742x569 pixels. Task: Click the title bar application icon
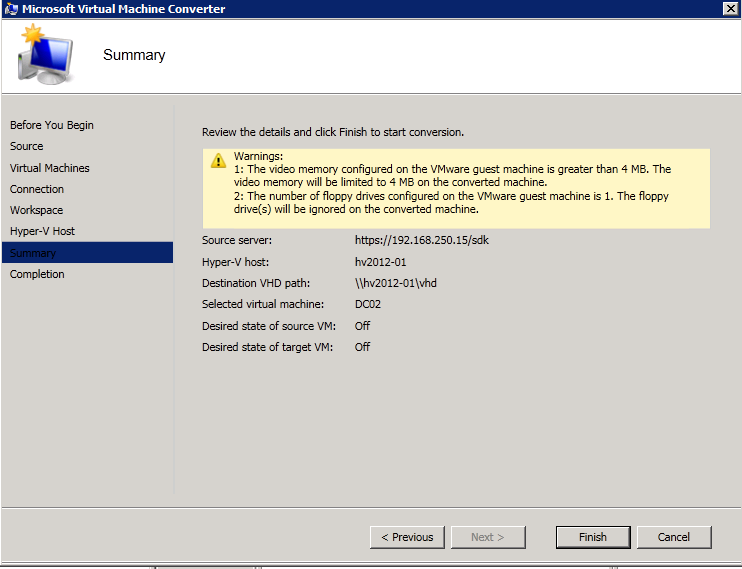11,9
